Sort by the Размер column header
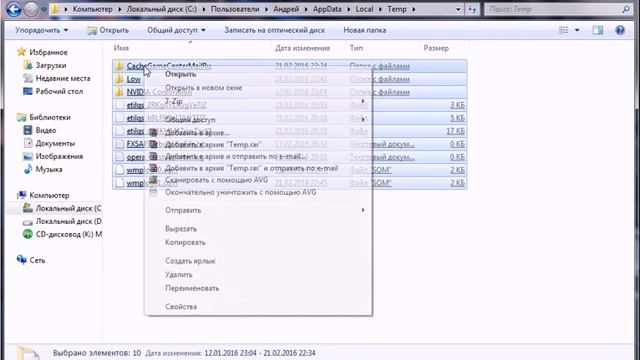 click(x=436, y=48)
